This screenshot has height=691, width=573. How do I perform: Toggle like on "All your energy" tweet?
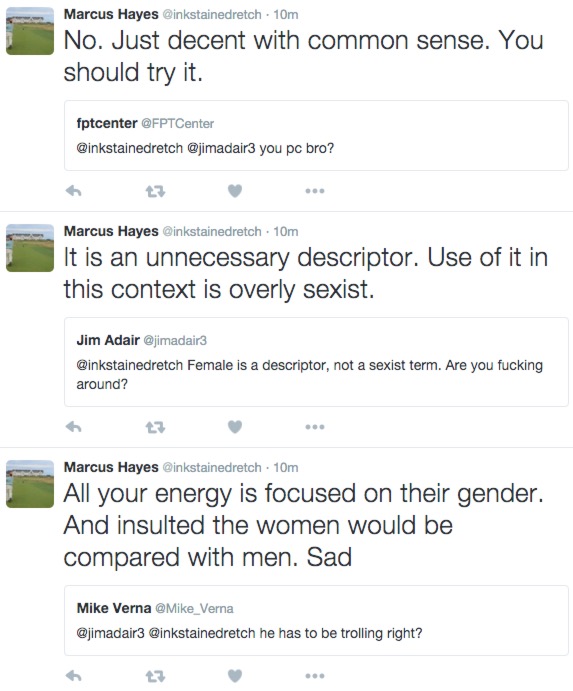235,676
